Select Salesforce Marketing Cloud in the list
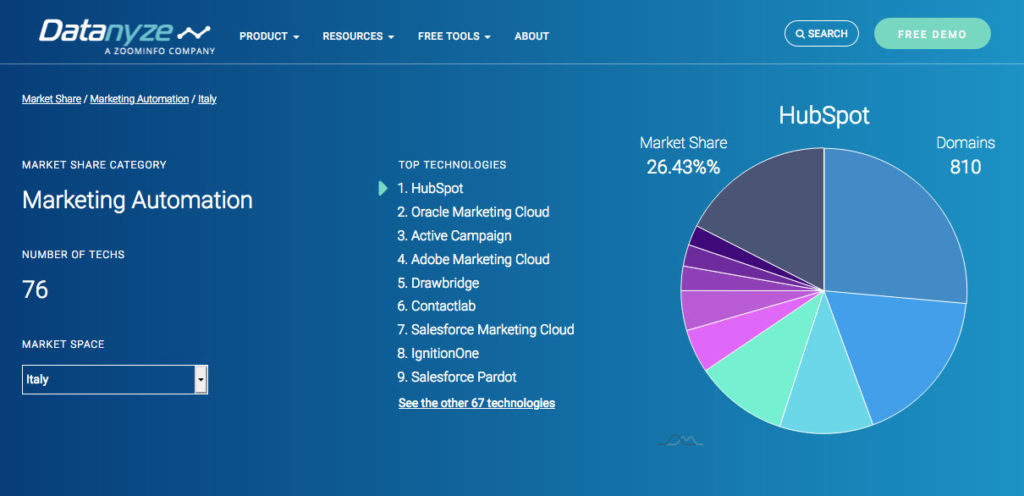The height and width of the screenshot is (496, 1024). click(x=486, y=330)
